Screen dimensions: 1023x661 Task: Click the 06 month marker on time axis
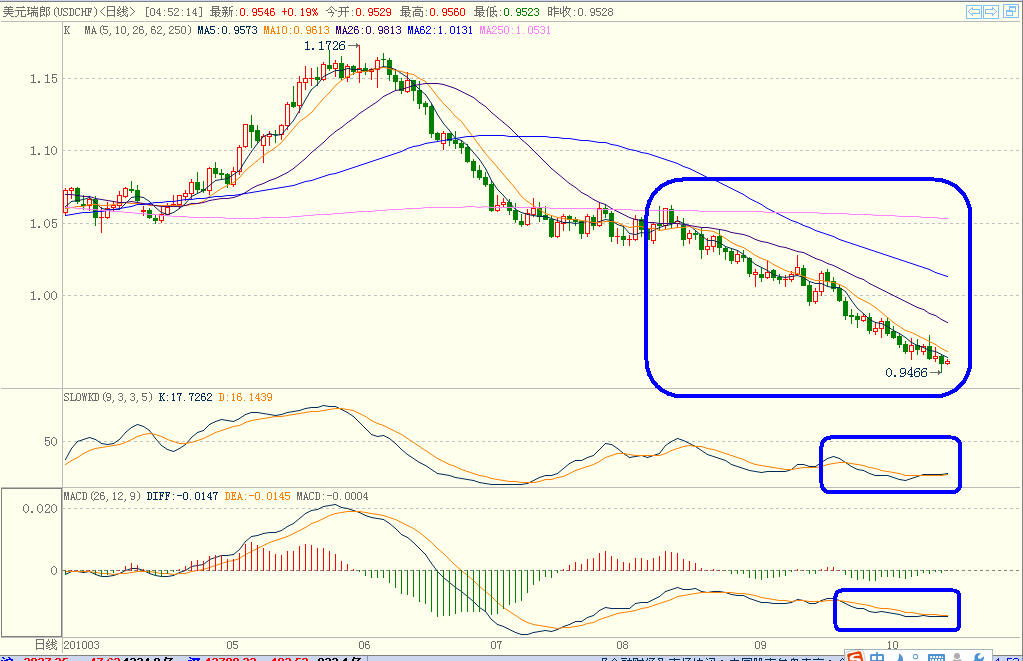[364, 645]
